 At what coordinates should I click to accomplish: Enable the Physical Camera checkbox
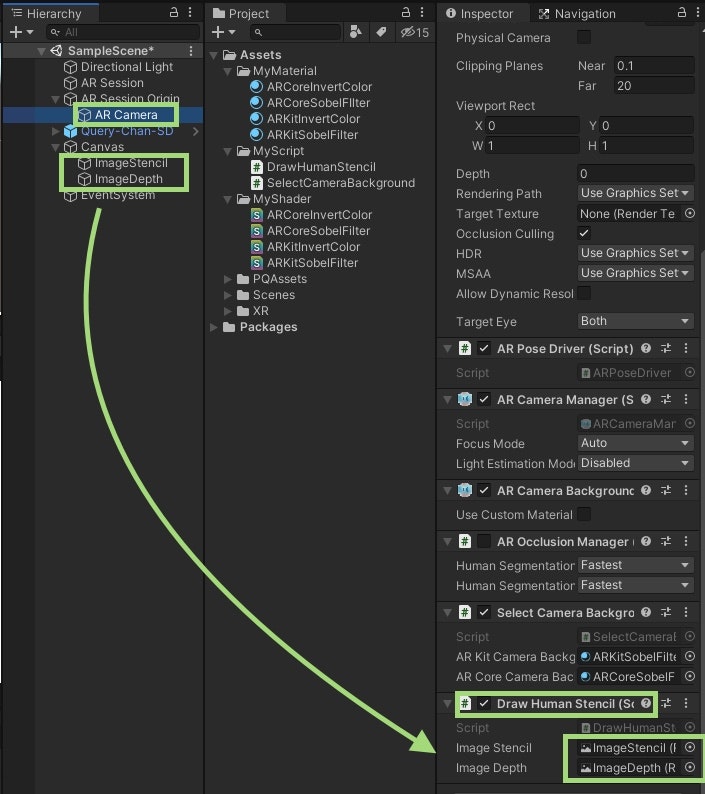pyautogui.click(x=584, y=37)
